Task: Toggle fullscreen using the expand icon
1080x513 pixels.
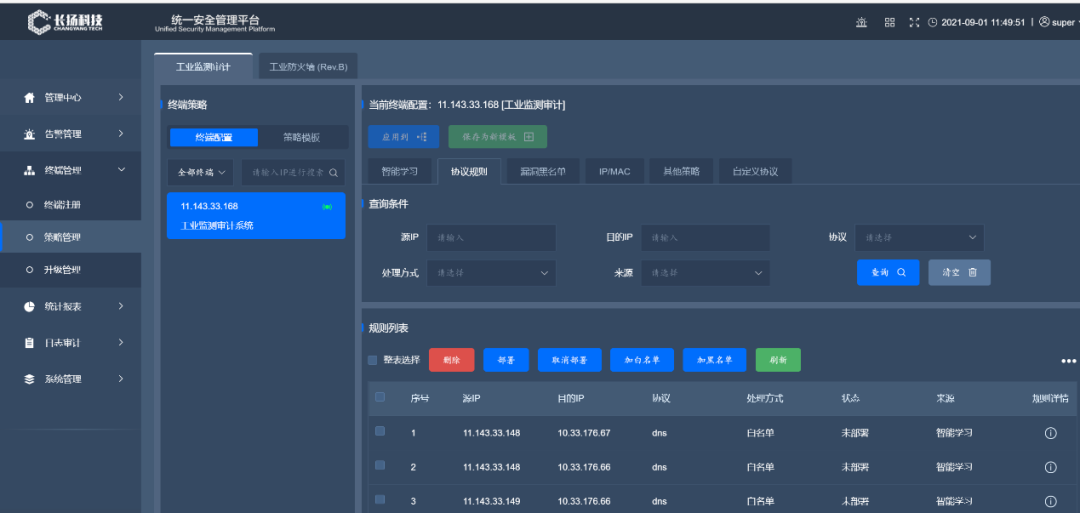Action: [x=914, y=22]
